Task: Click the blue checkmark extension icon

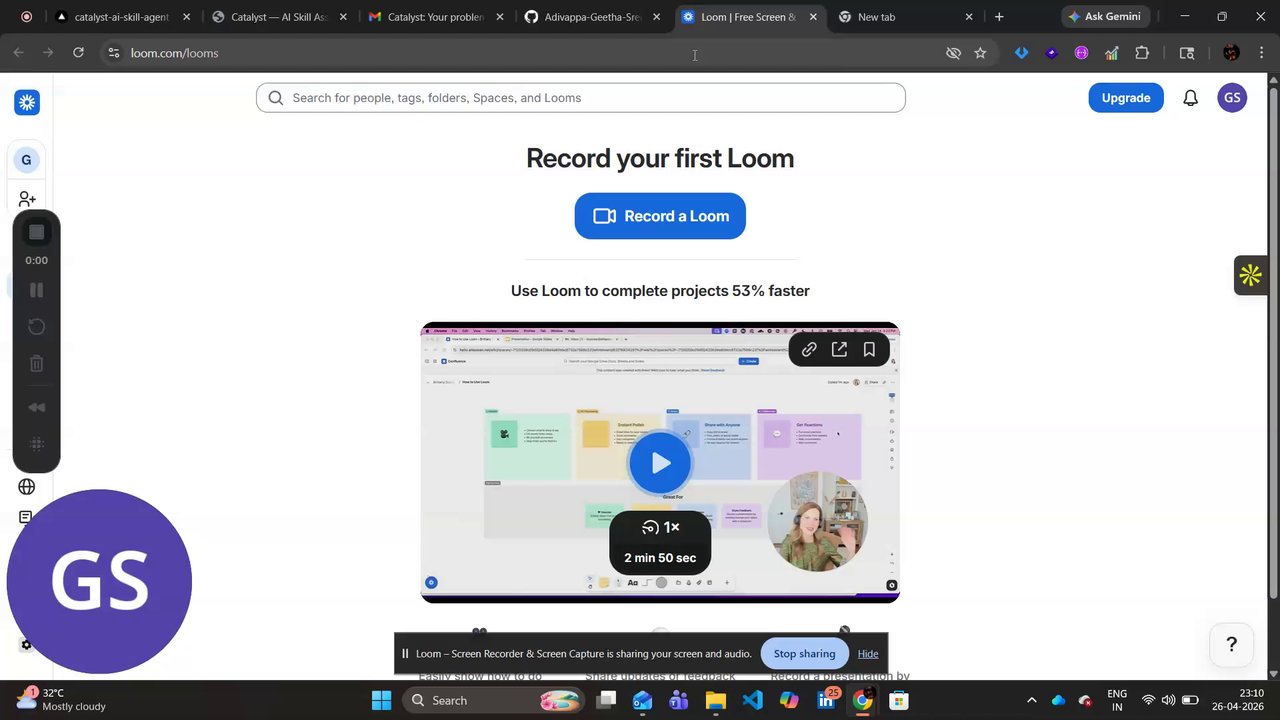Action: tap(1021, 53)
